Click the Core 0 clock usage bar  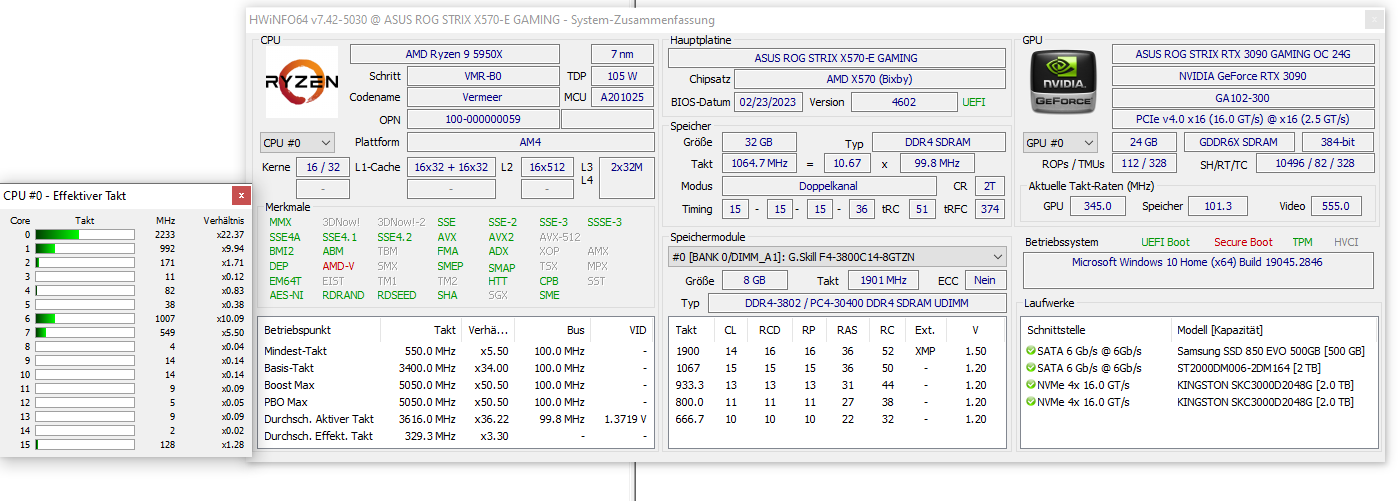85,235
